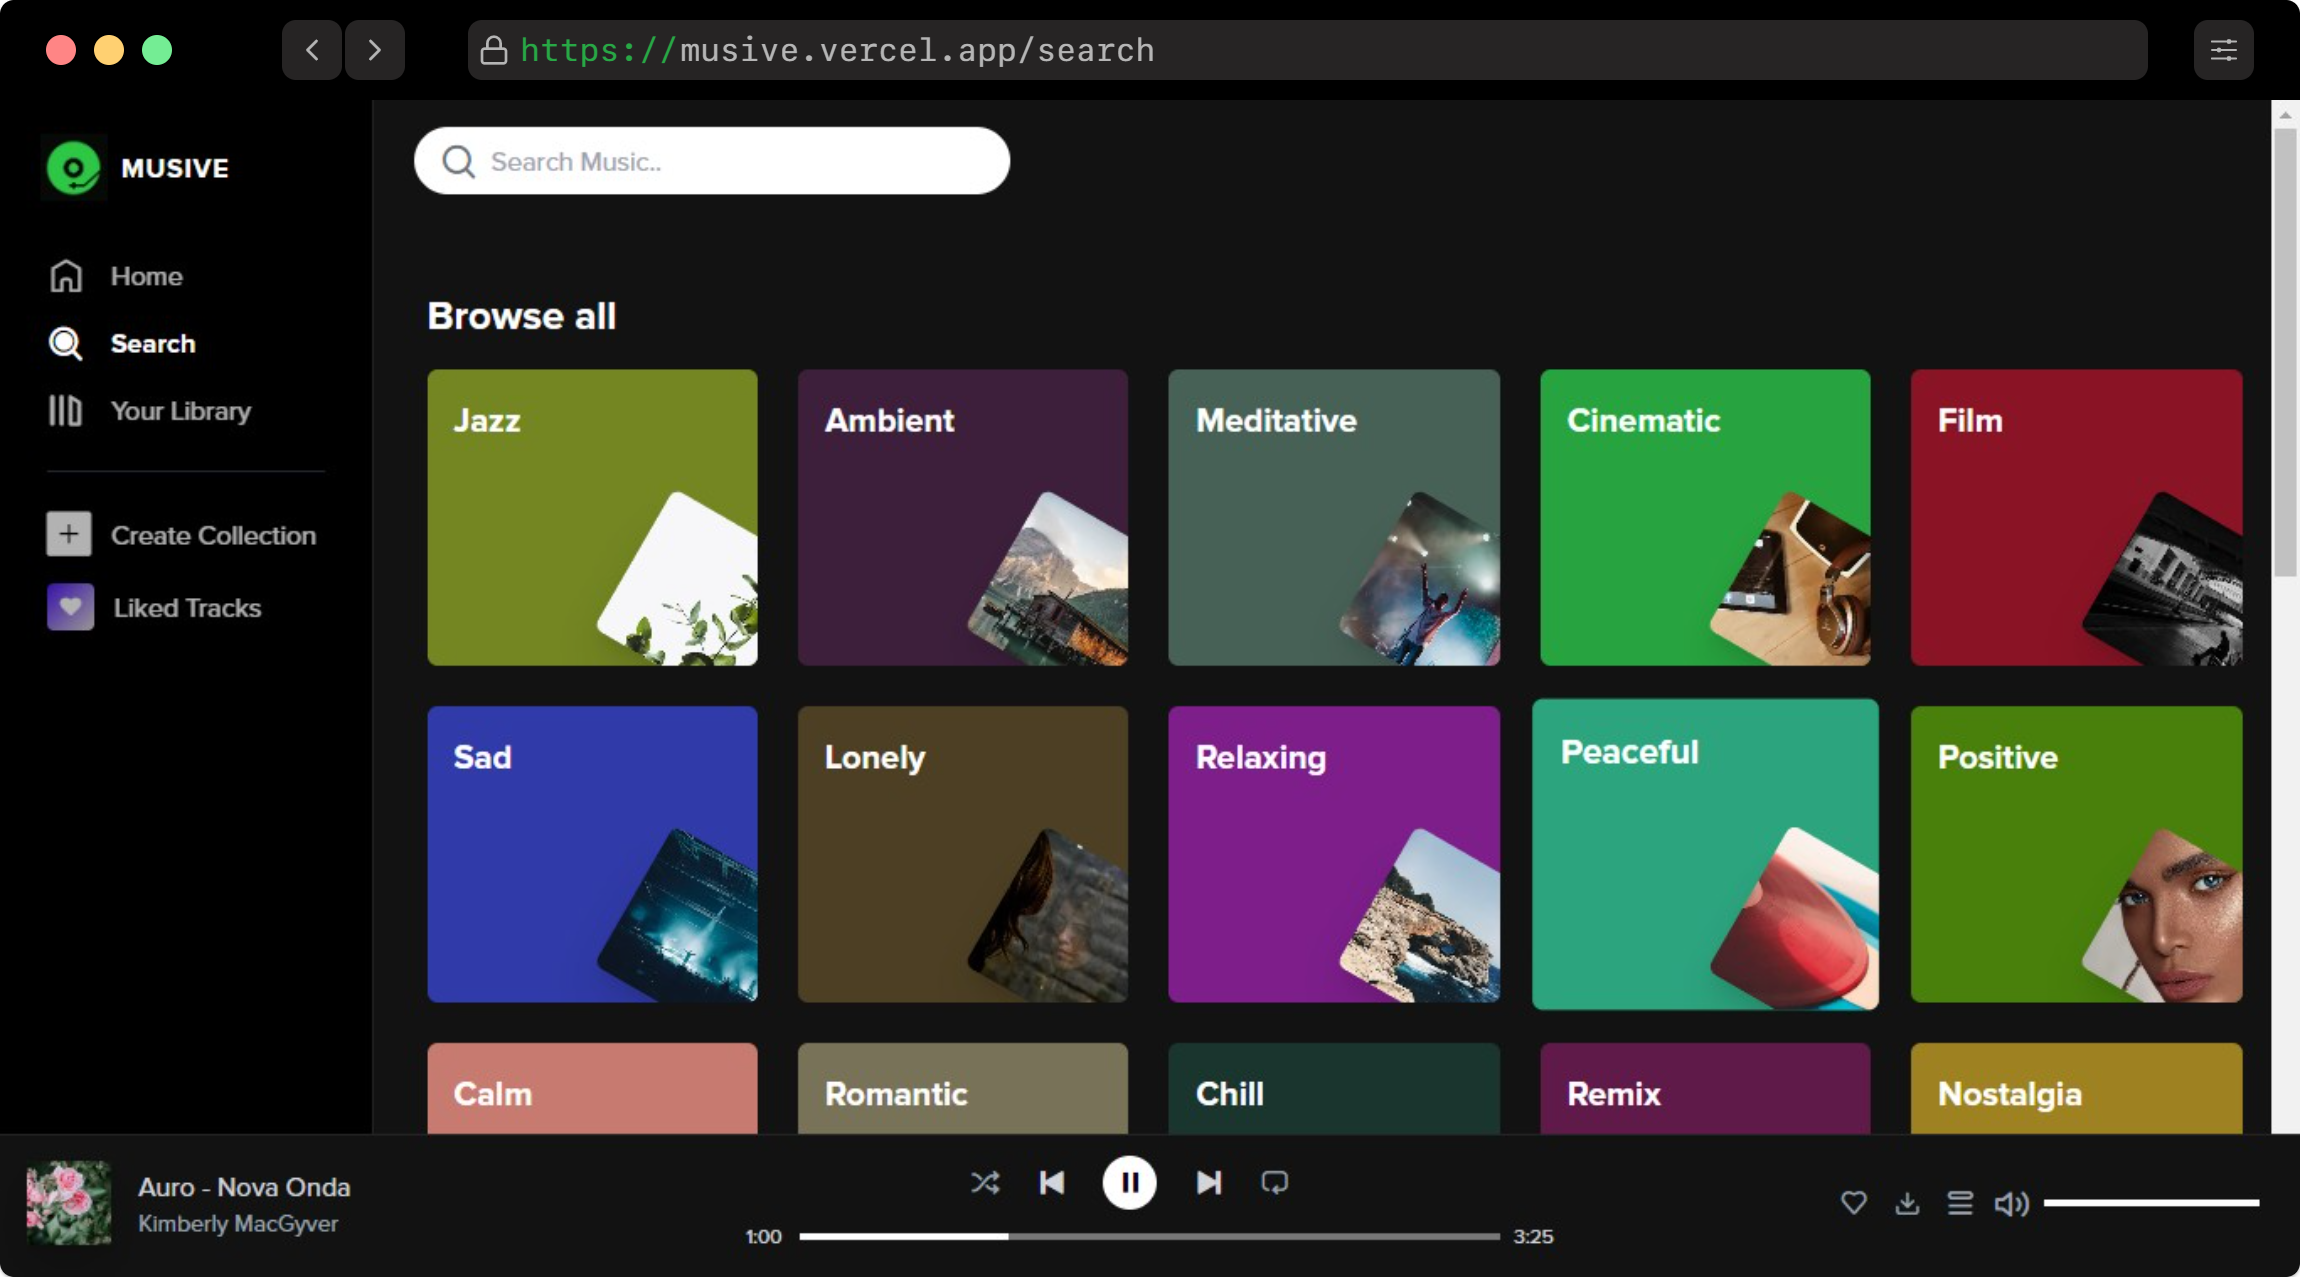Open the Jazz genre card
Screen dimensions: 2300x1277
[x=592, y=517]
